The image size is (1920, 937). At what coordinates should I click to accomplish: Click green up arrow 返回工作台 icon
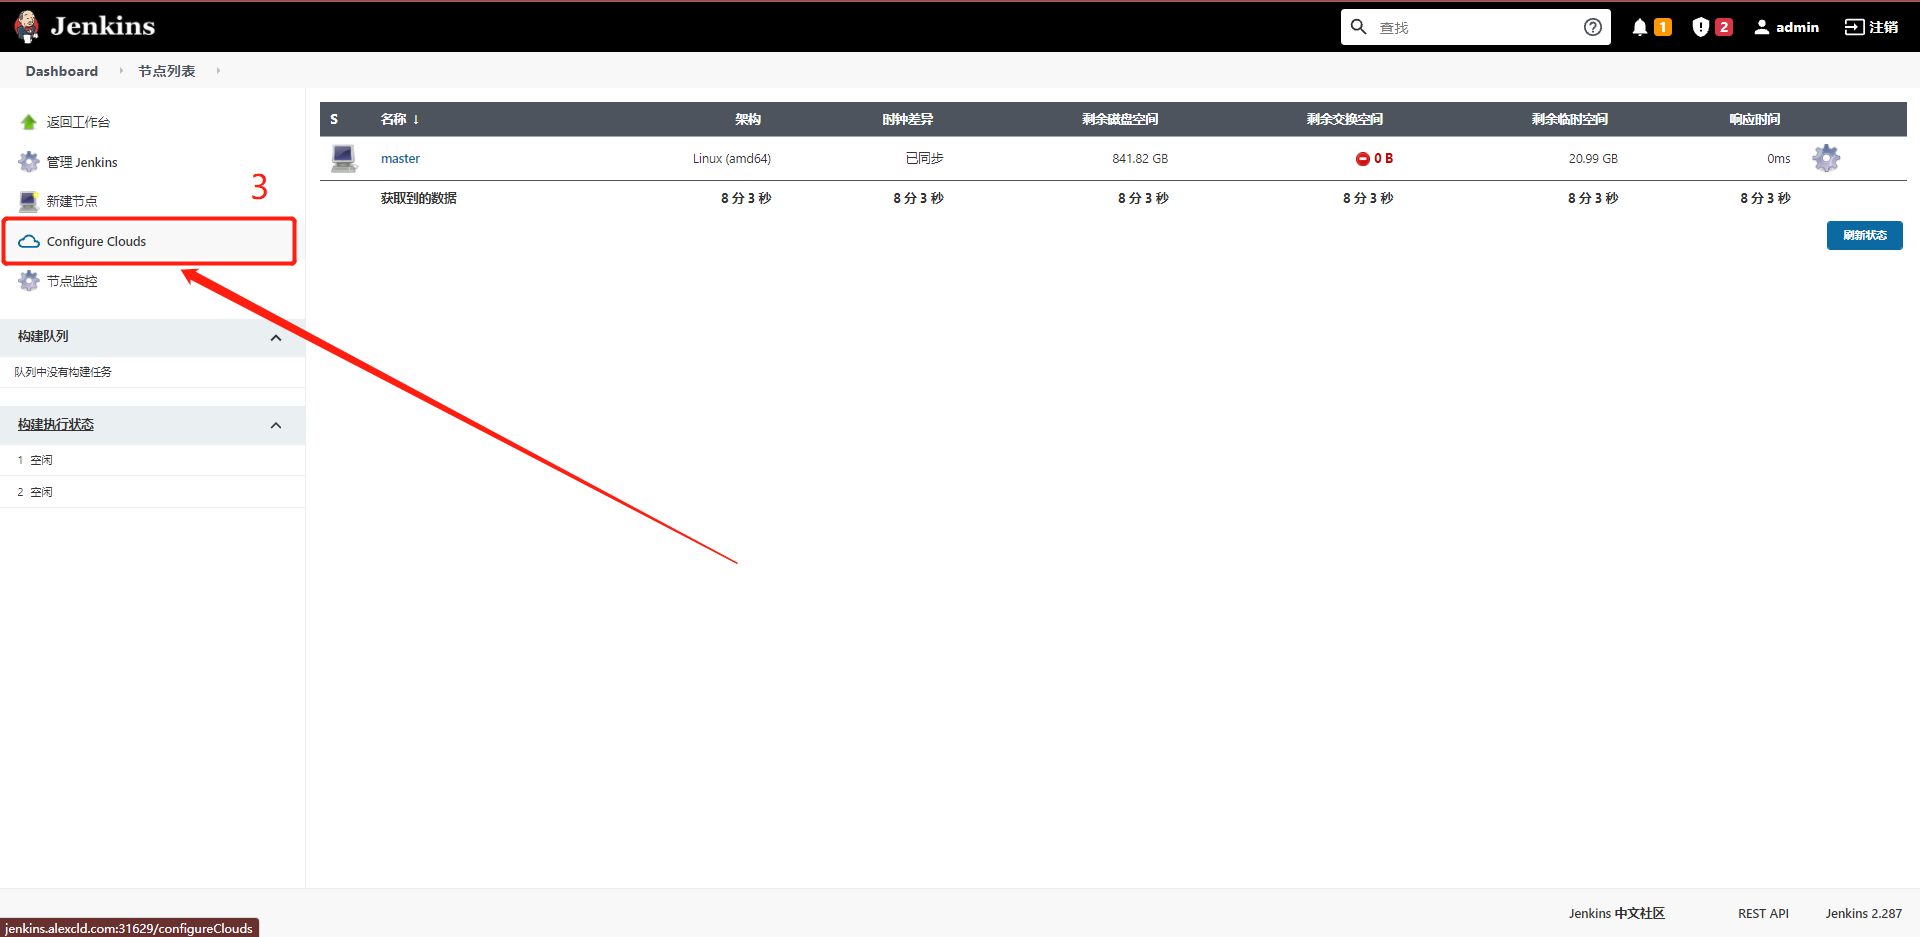(29, 122)
